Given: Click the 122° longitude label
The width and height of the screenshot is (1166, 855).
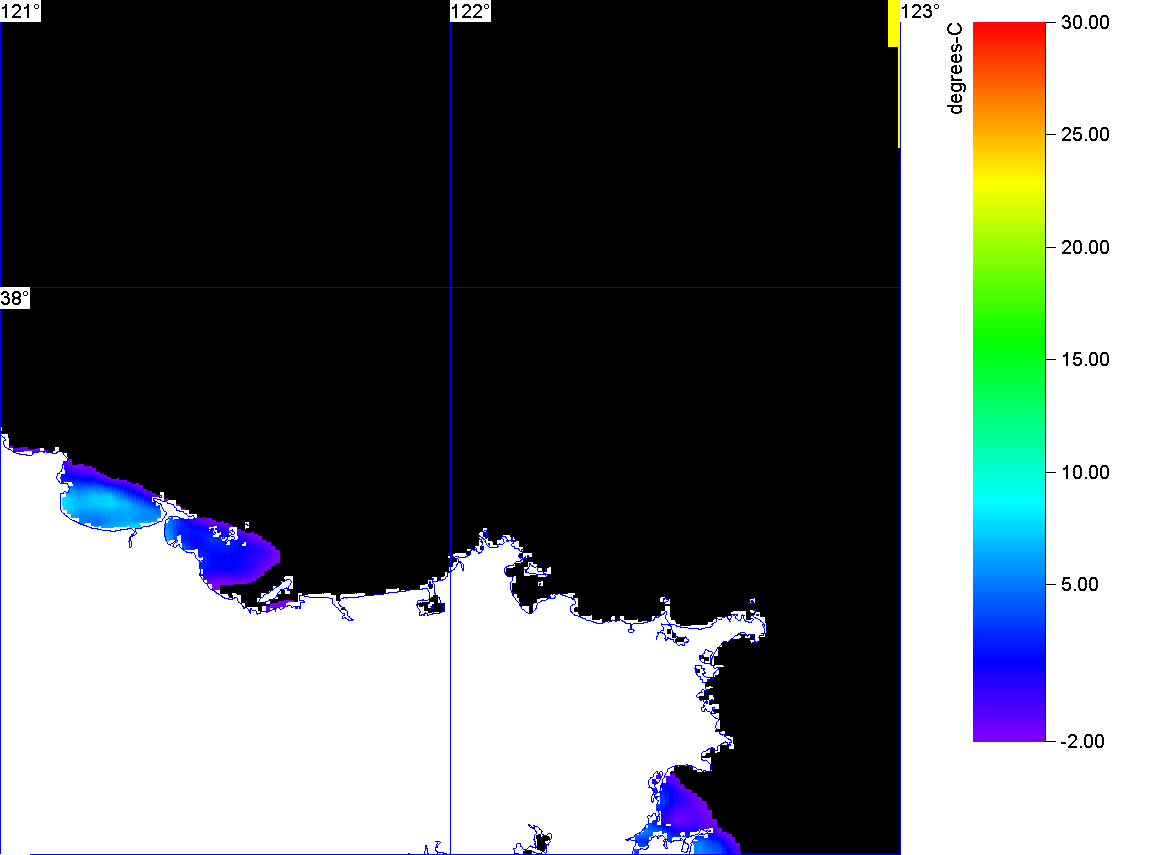Looking at the screenshot, I should click(471, 11).
